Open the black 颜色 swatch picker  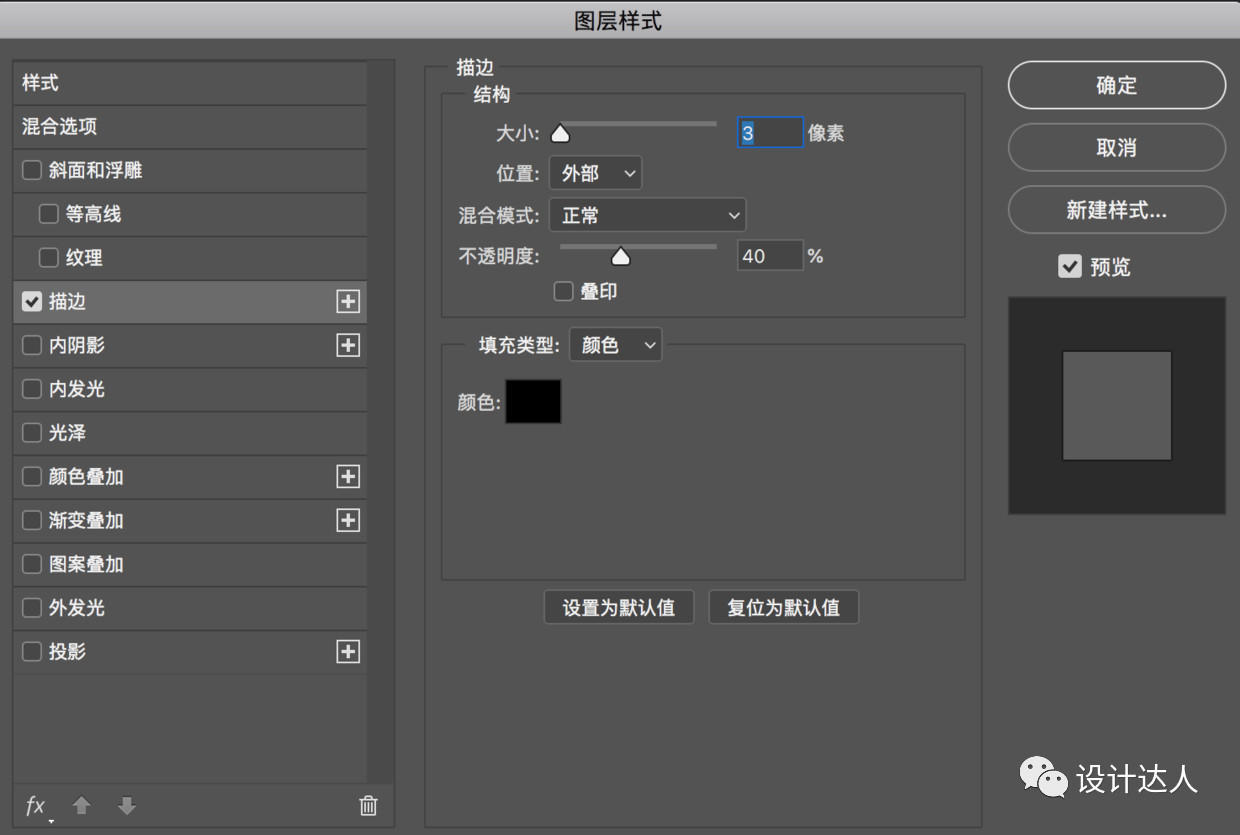click(533, 401)
